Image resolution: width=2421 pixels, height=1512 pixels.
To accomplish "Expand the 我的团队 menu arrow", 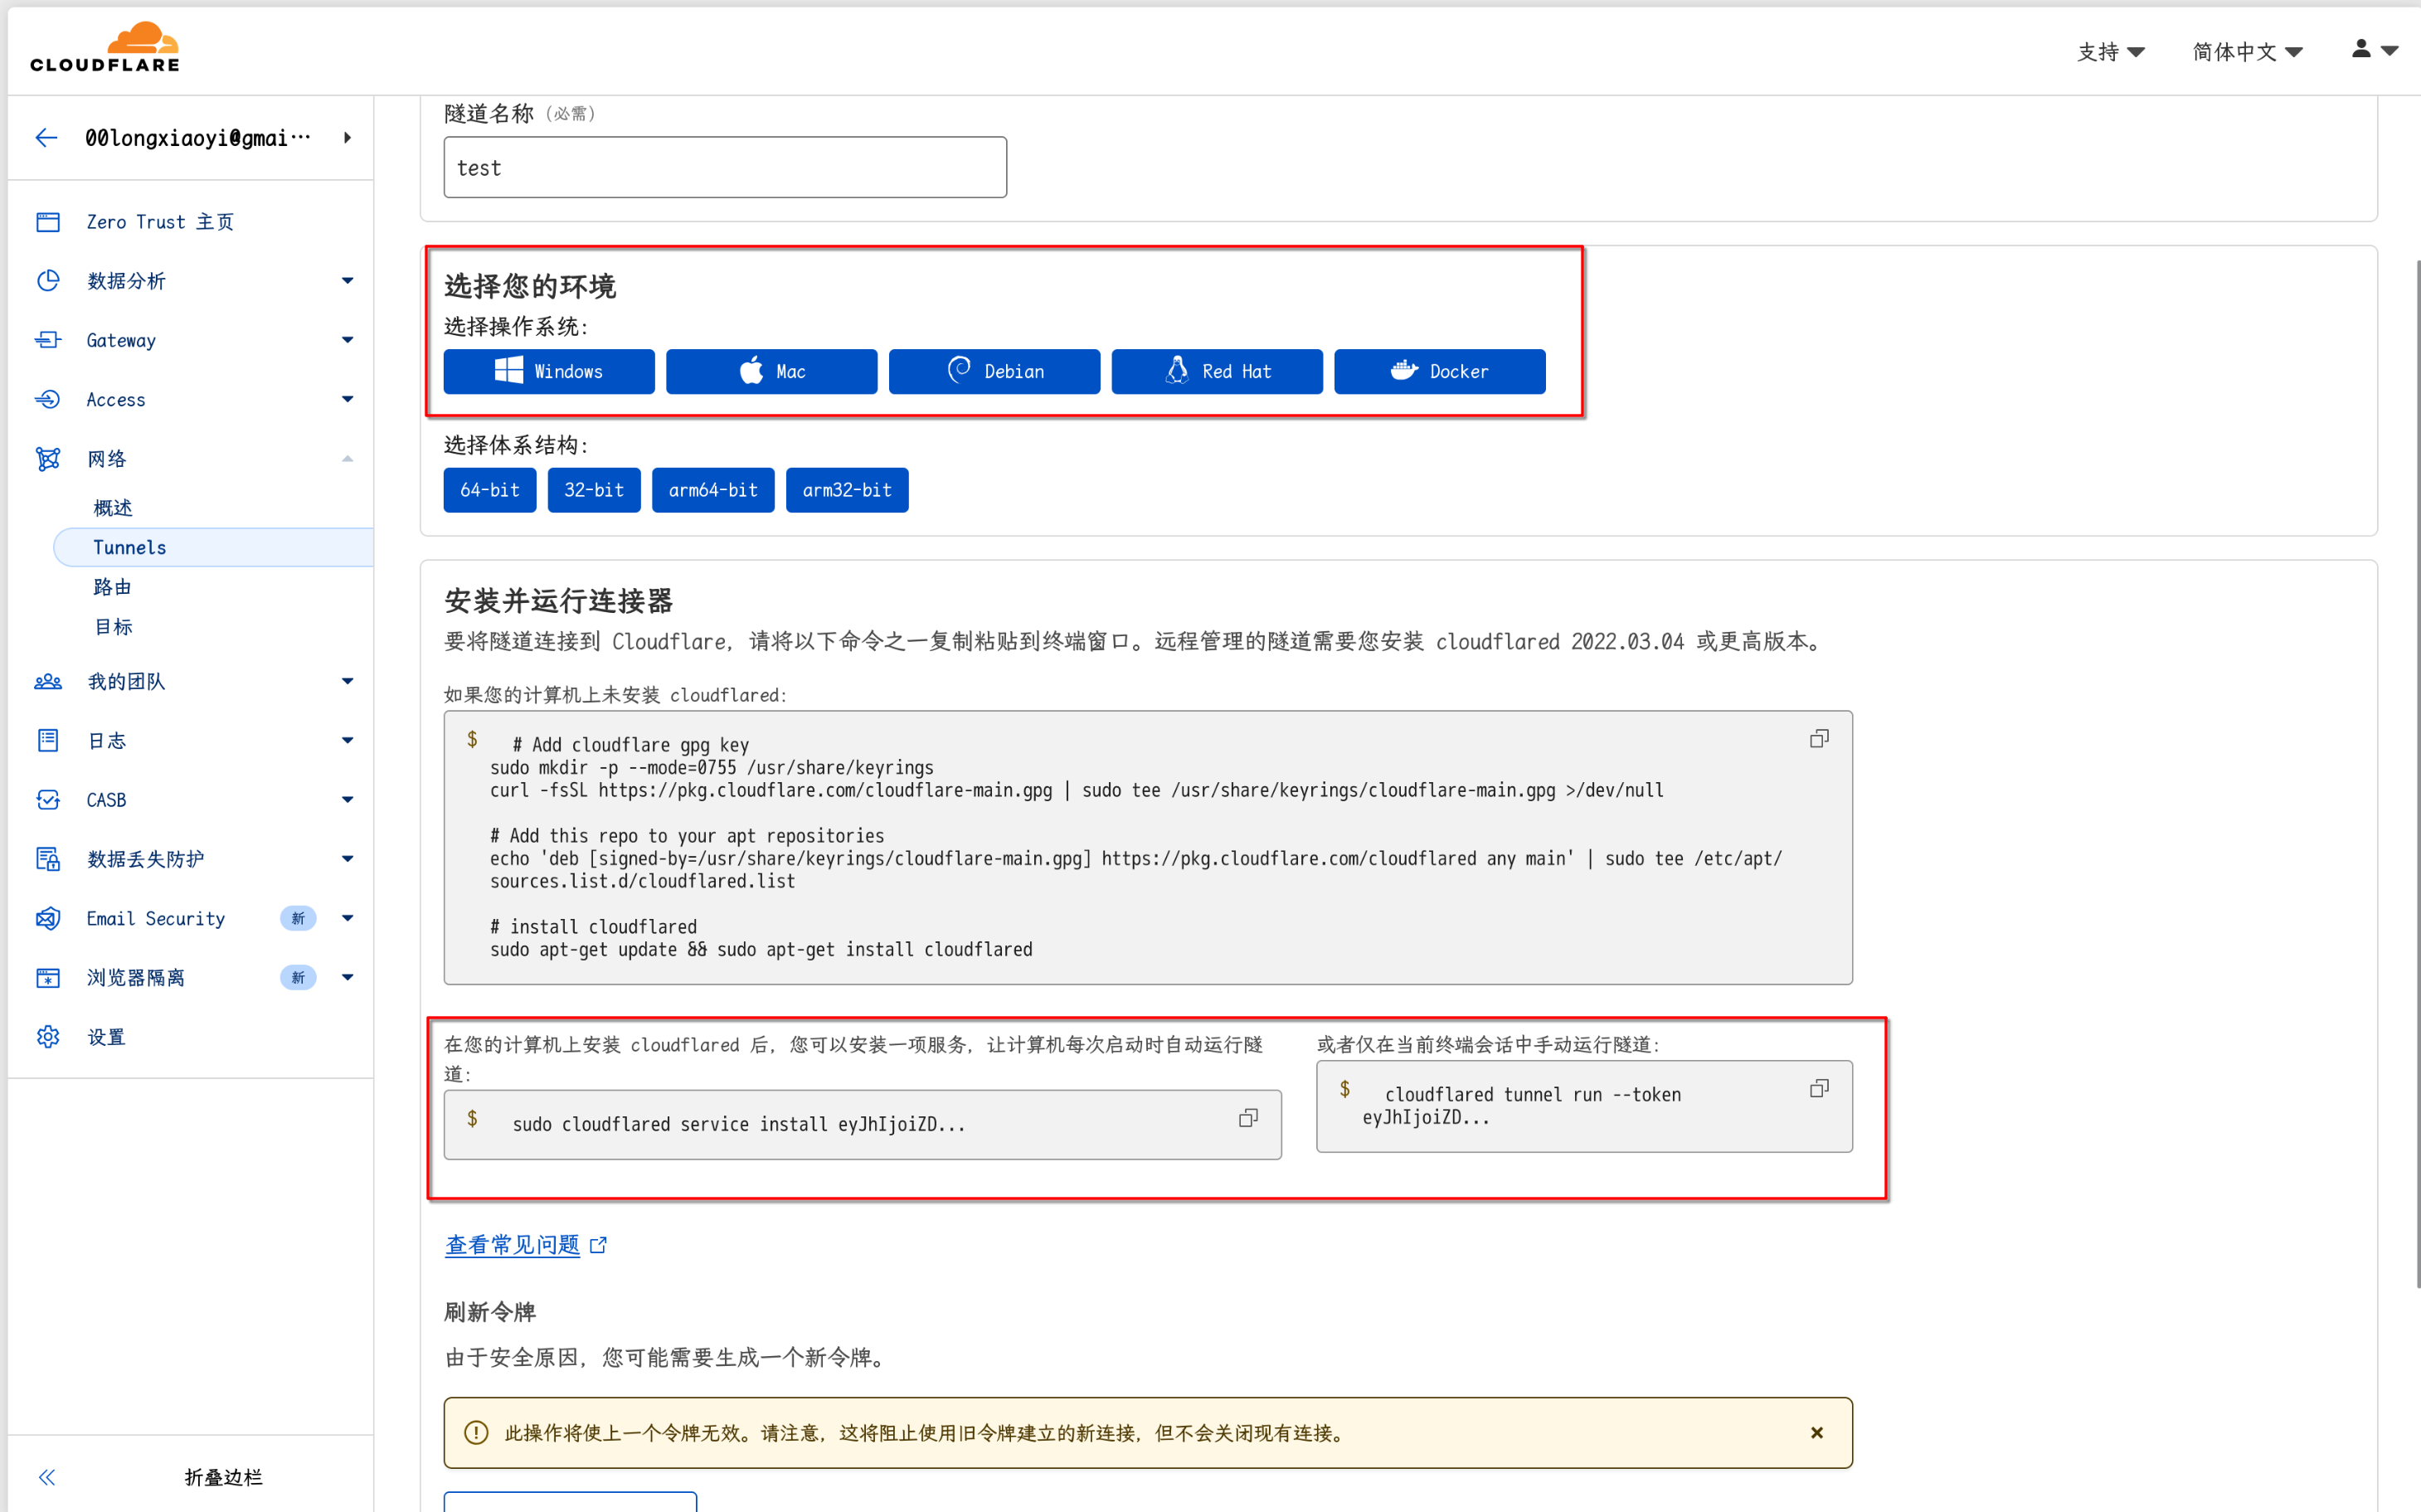I will point(347,681).
